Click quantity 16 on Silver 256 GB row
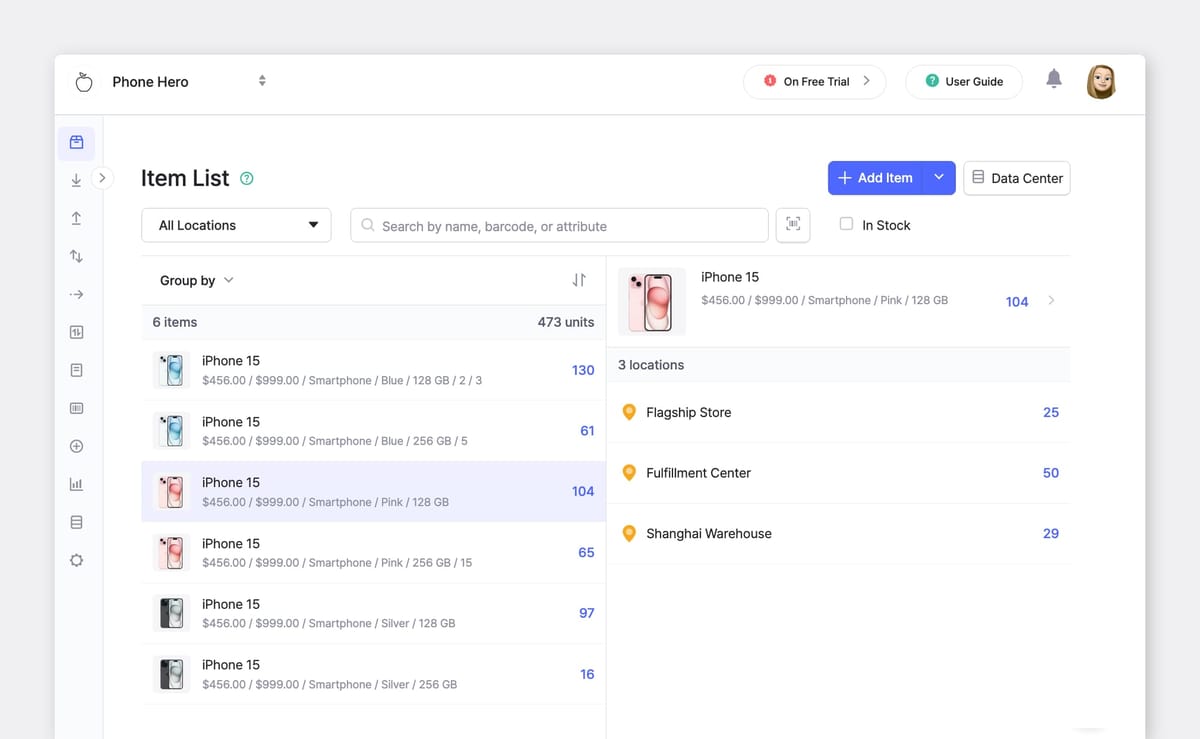Viewport: 1200px width, 739px height. [587, 674]
